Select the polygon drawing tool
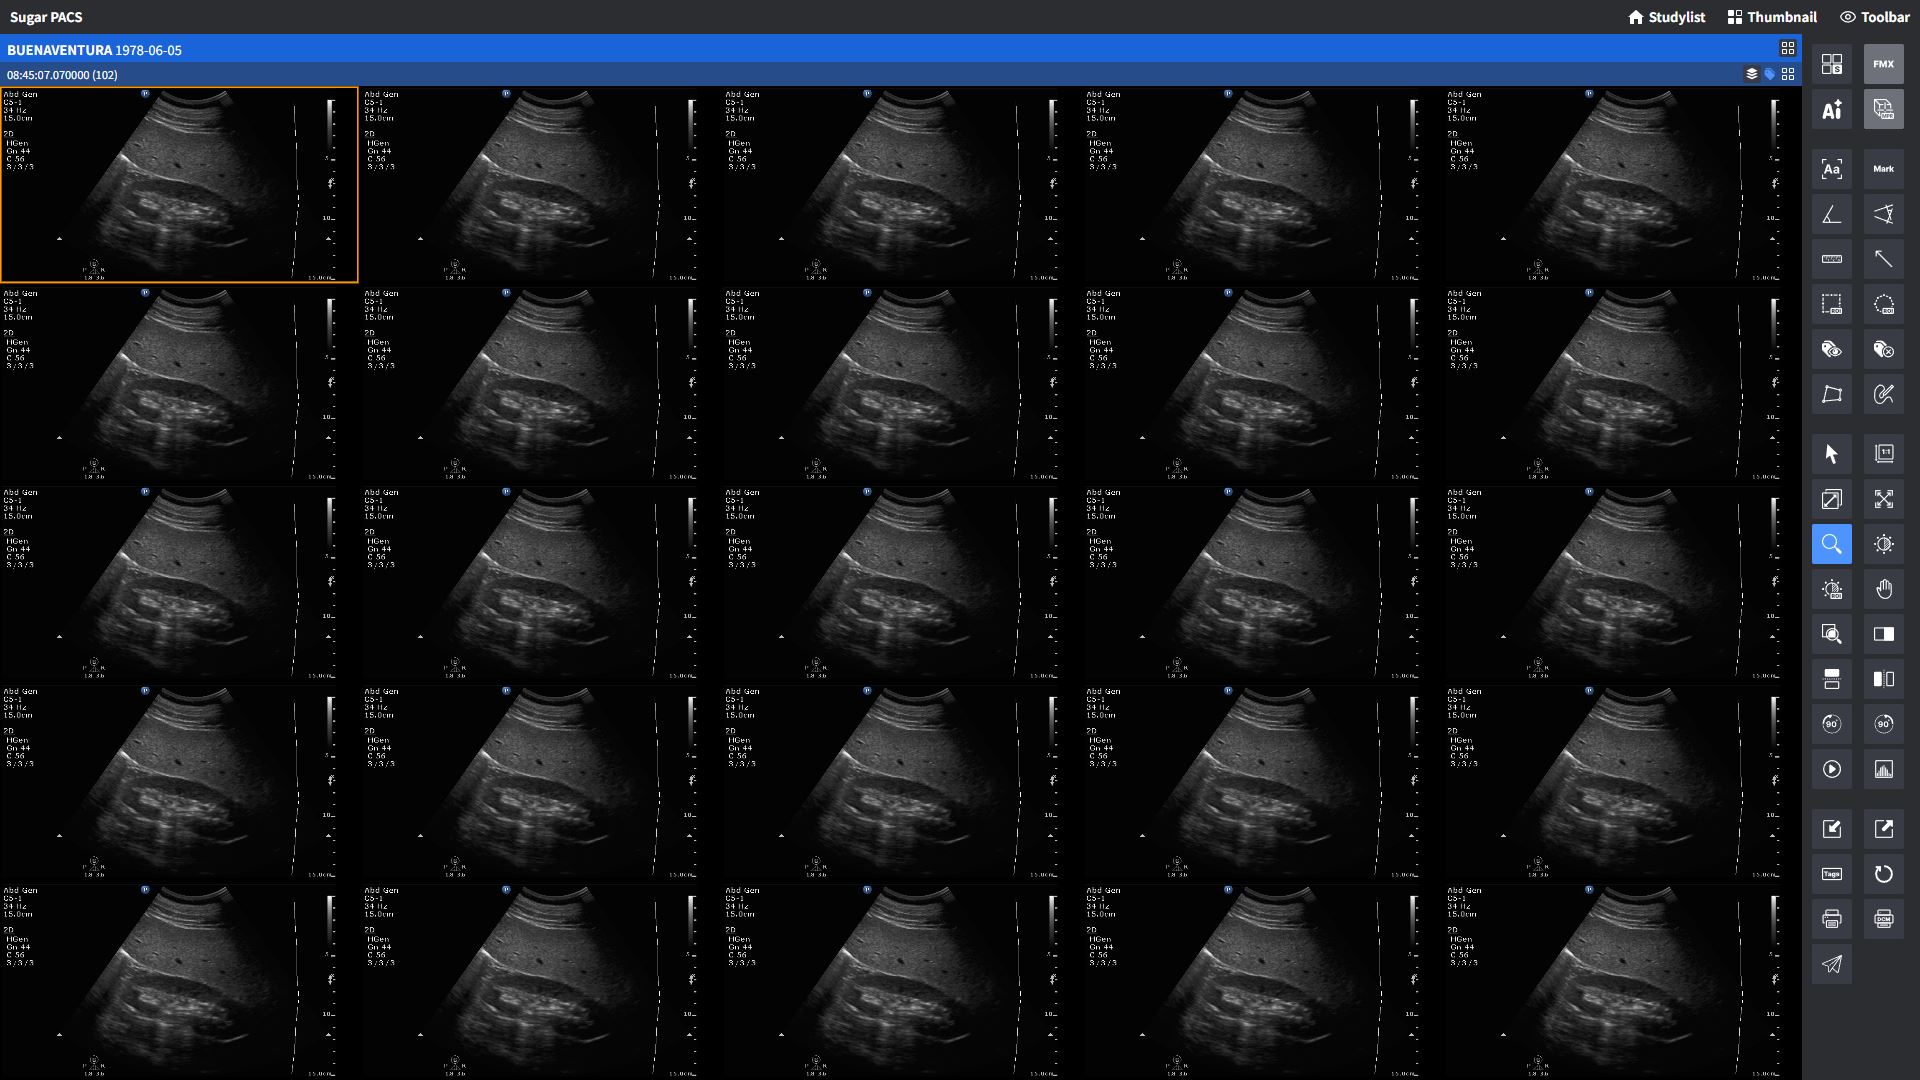The height and width of the screenshot is (1080, 1920). pos(1831,394)
